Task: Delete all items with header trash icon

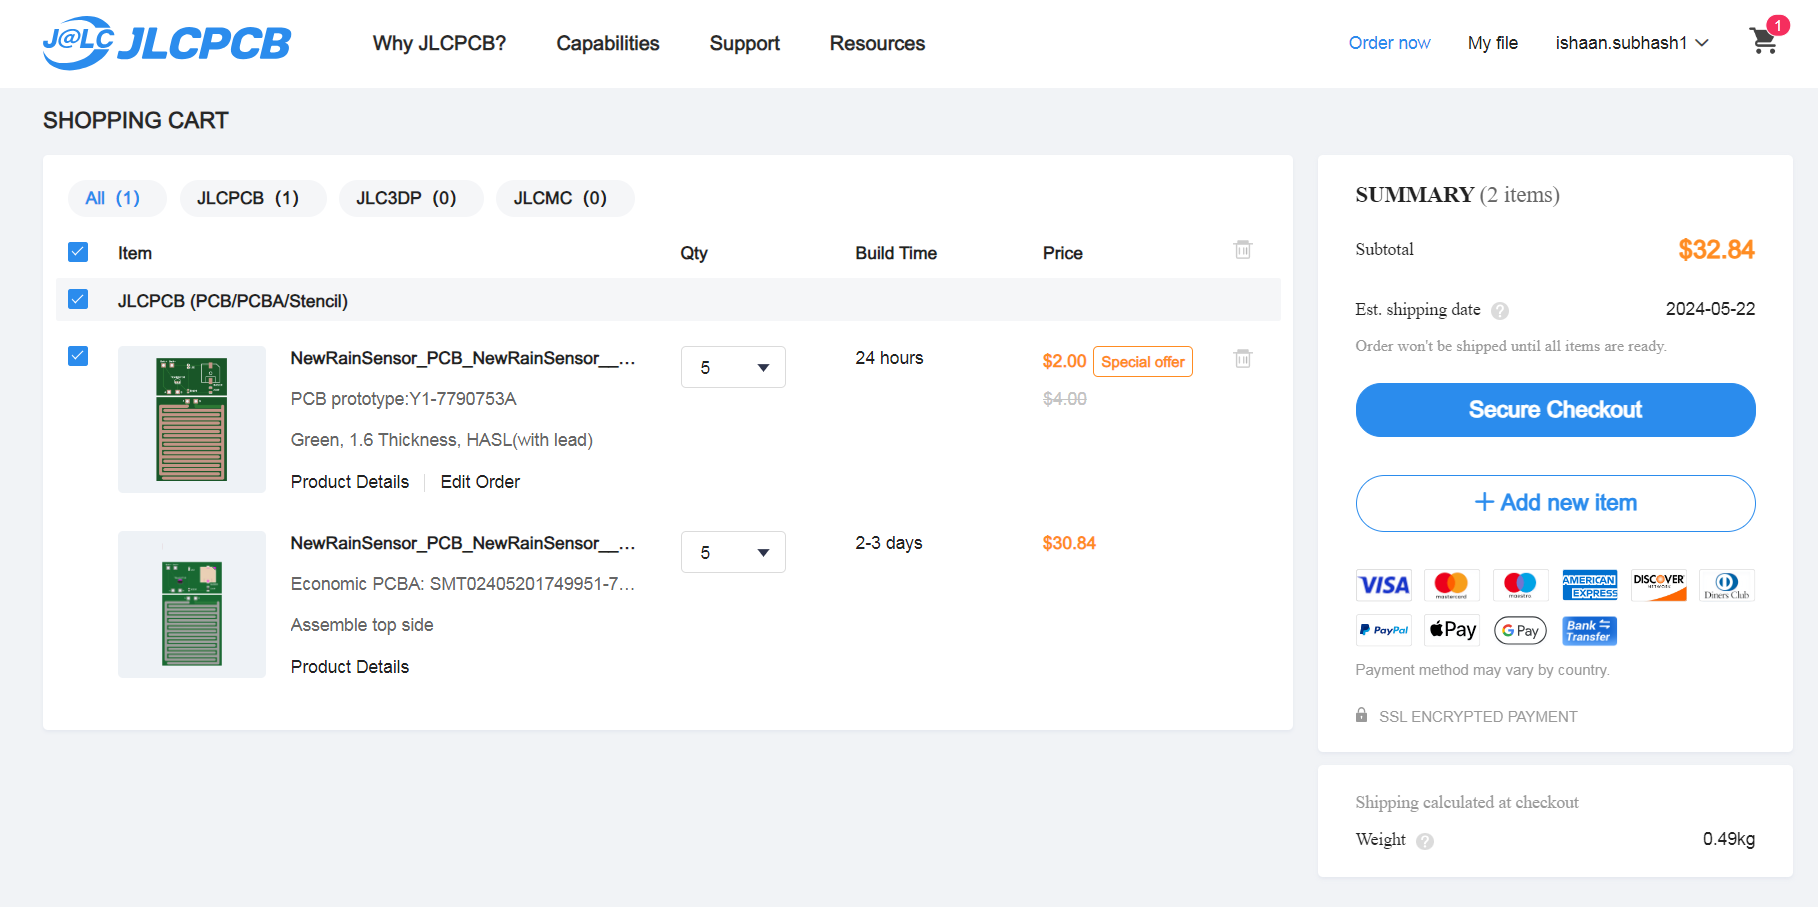Action: (x=1243, y=250)
